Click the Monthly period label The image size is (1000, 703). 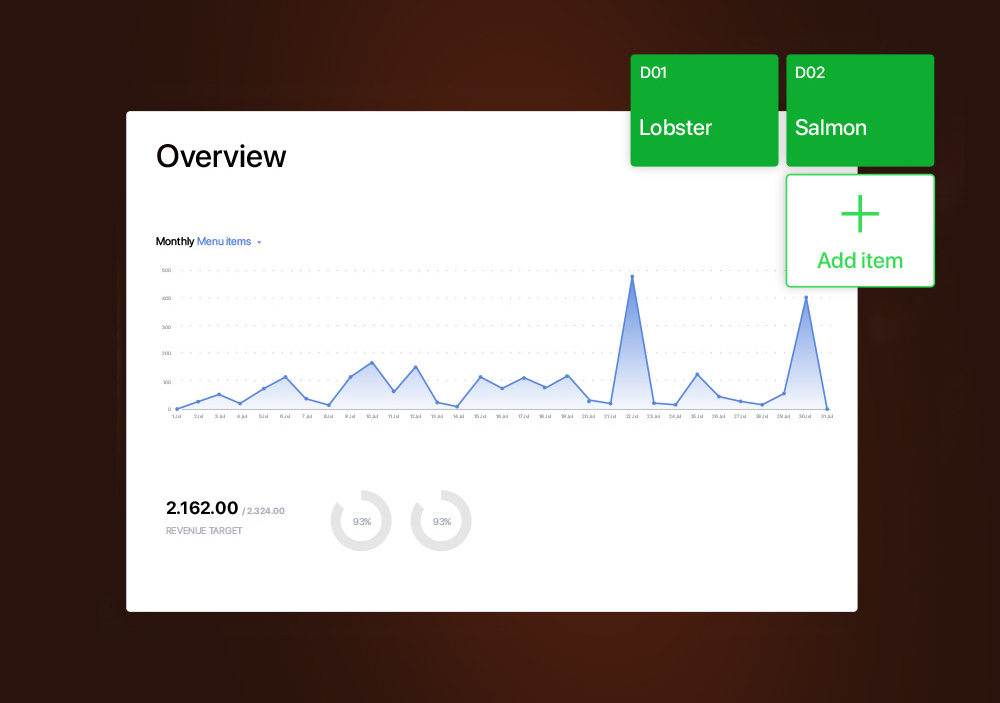[x=175, y=242]
